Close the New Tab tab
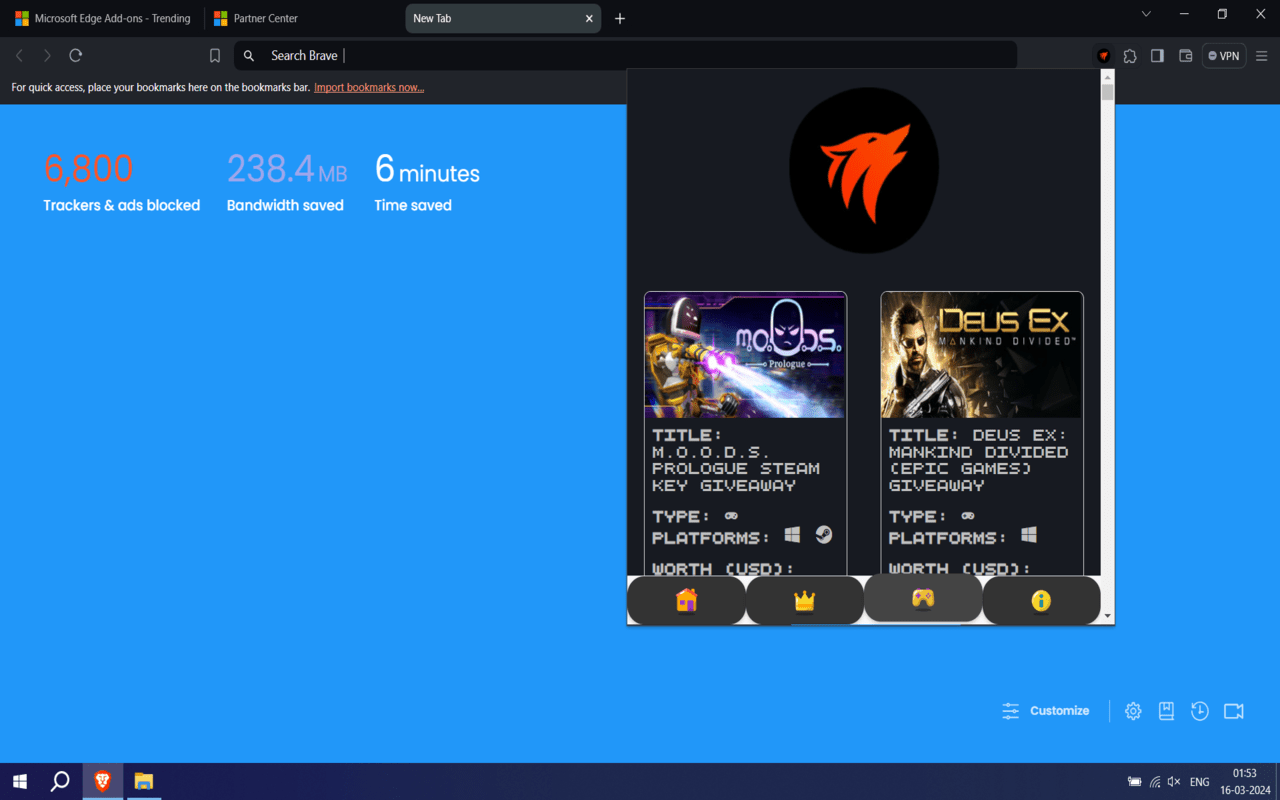 (588, 18)
